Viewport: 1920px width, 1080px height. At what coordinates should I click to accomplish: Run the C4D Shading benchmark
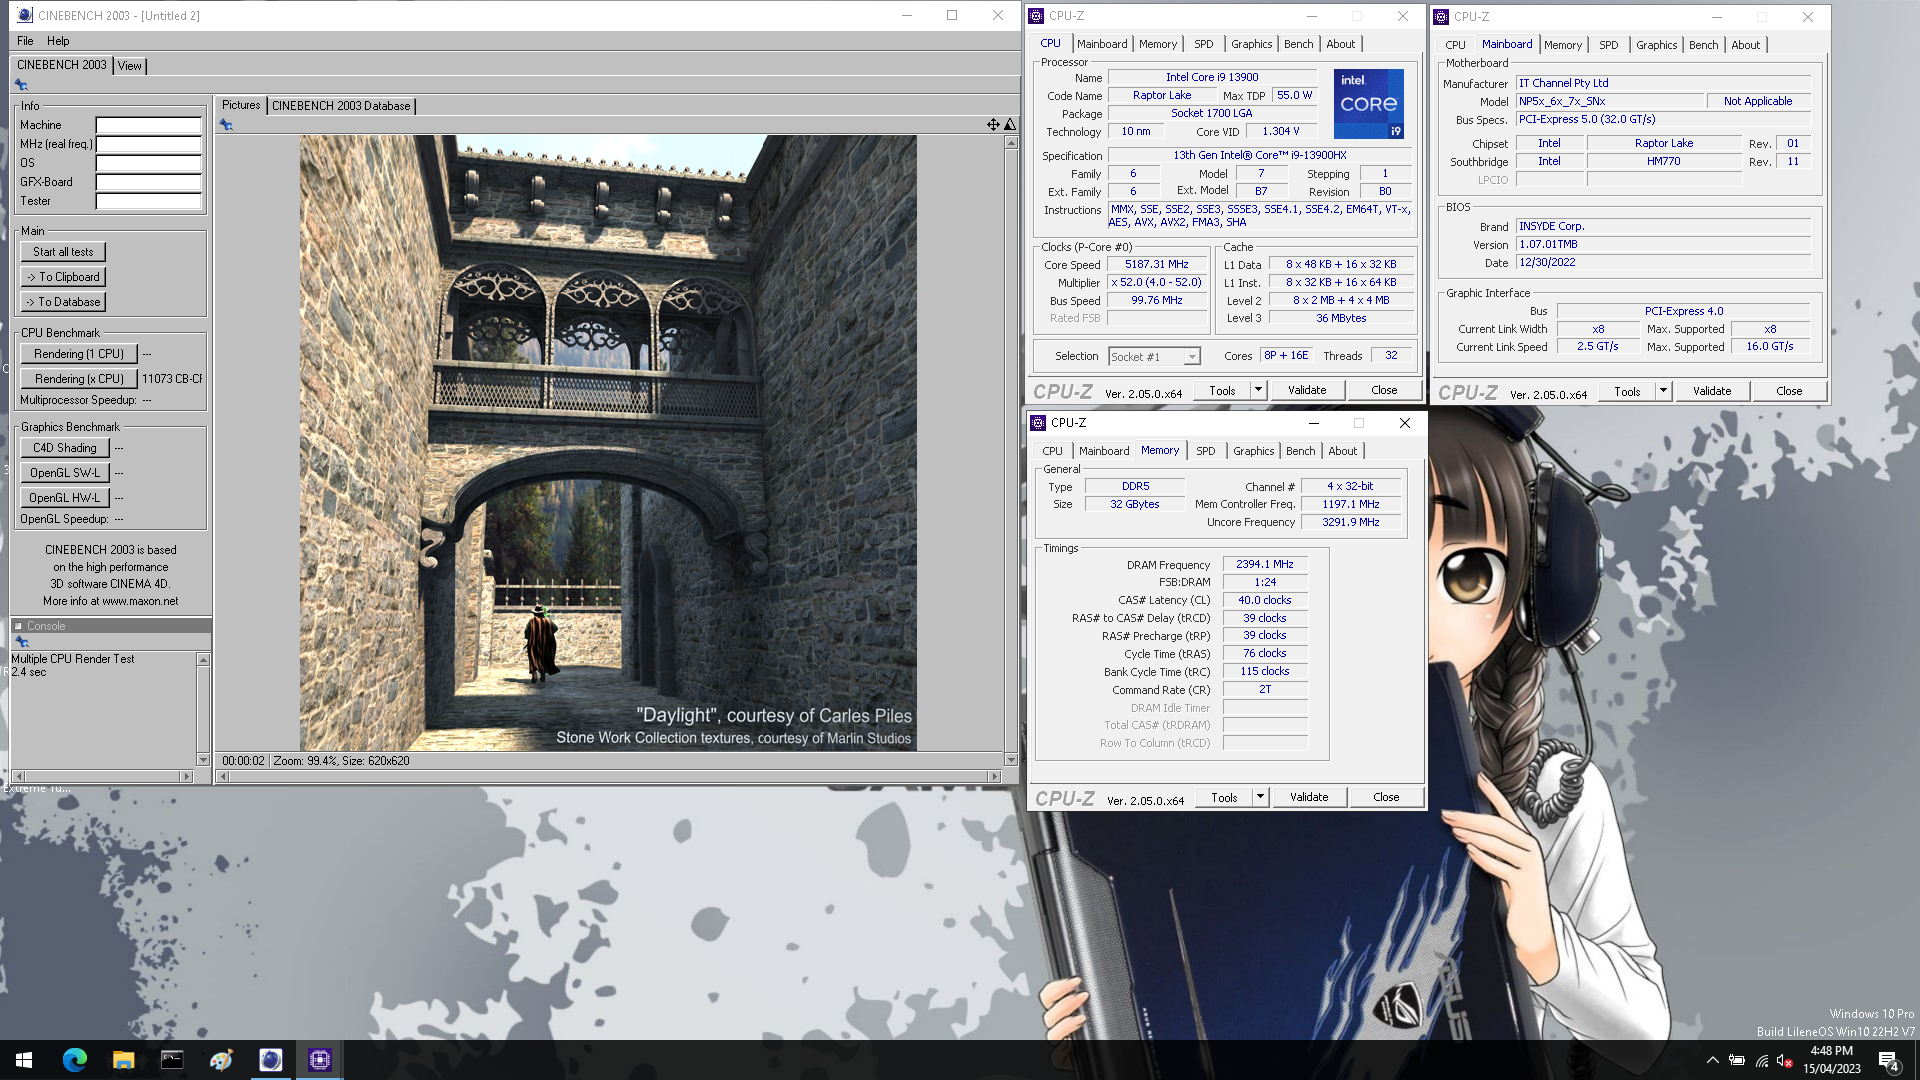(x=65, y=448)
